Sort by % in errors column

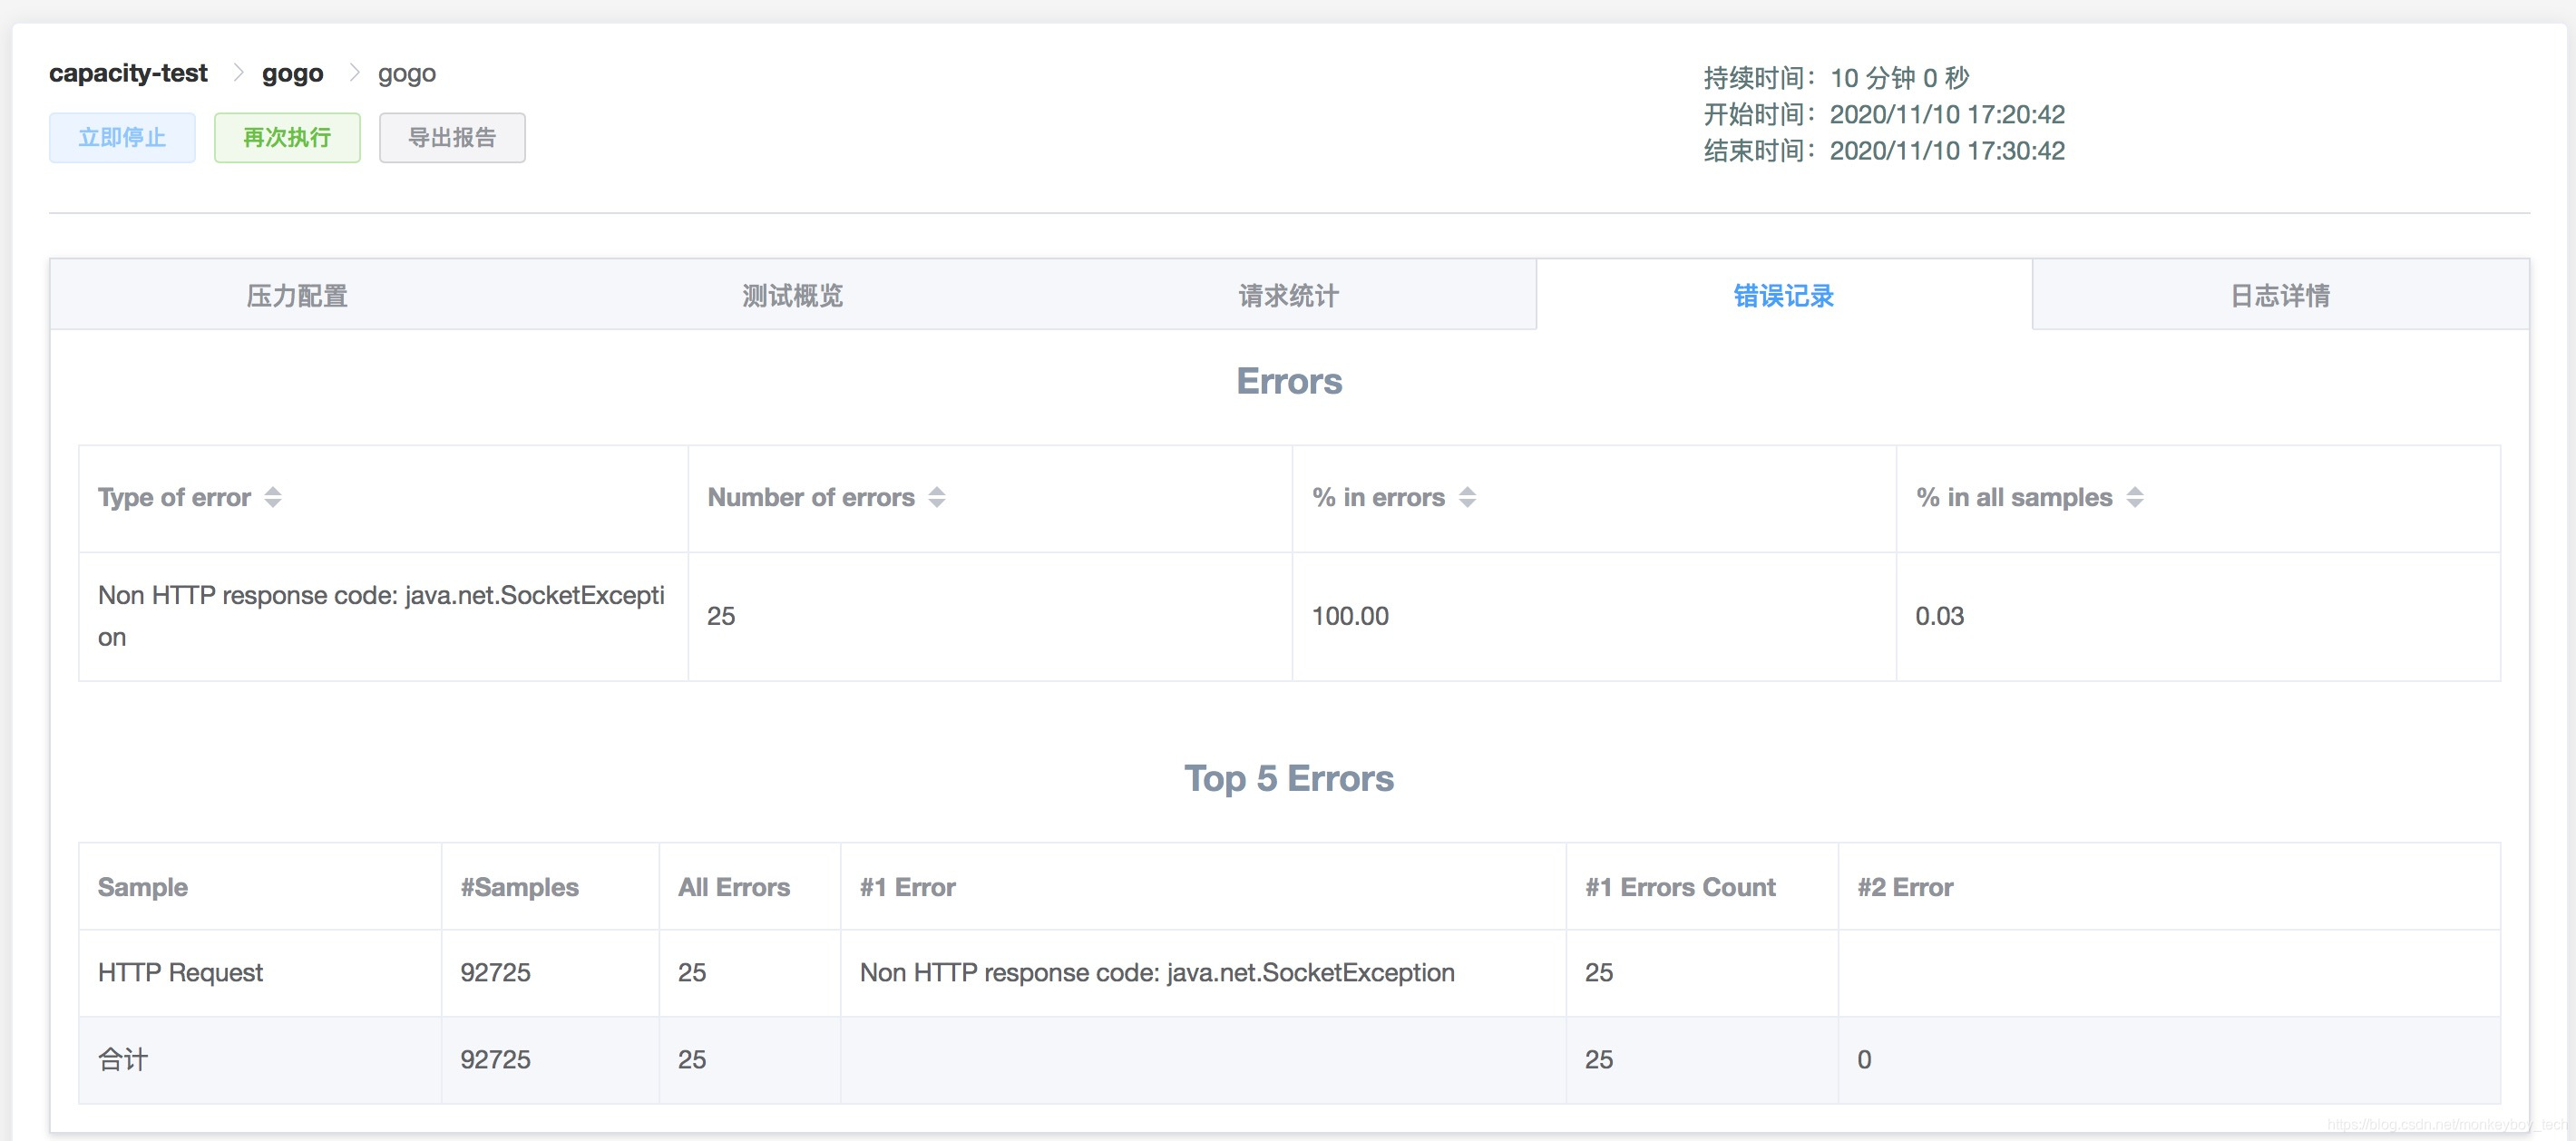click(1467, 497)
